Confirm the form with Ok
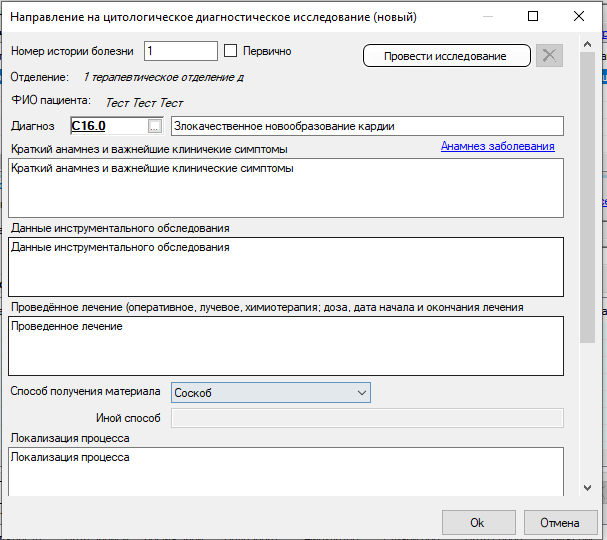 (x=477, y=522)
